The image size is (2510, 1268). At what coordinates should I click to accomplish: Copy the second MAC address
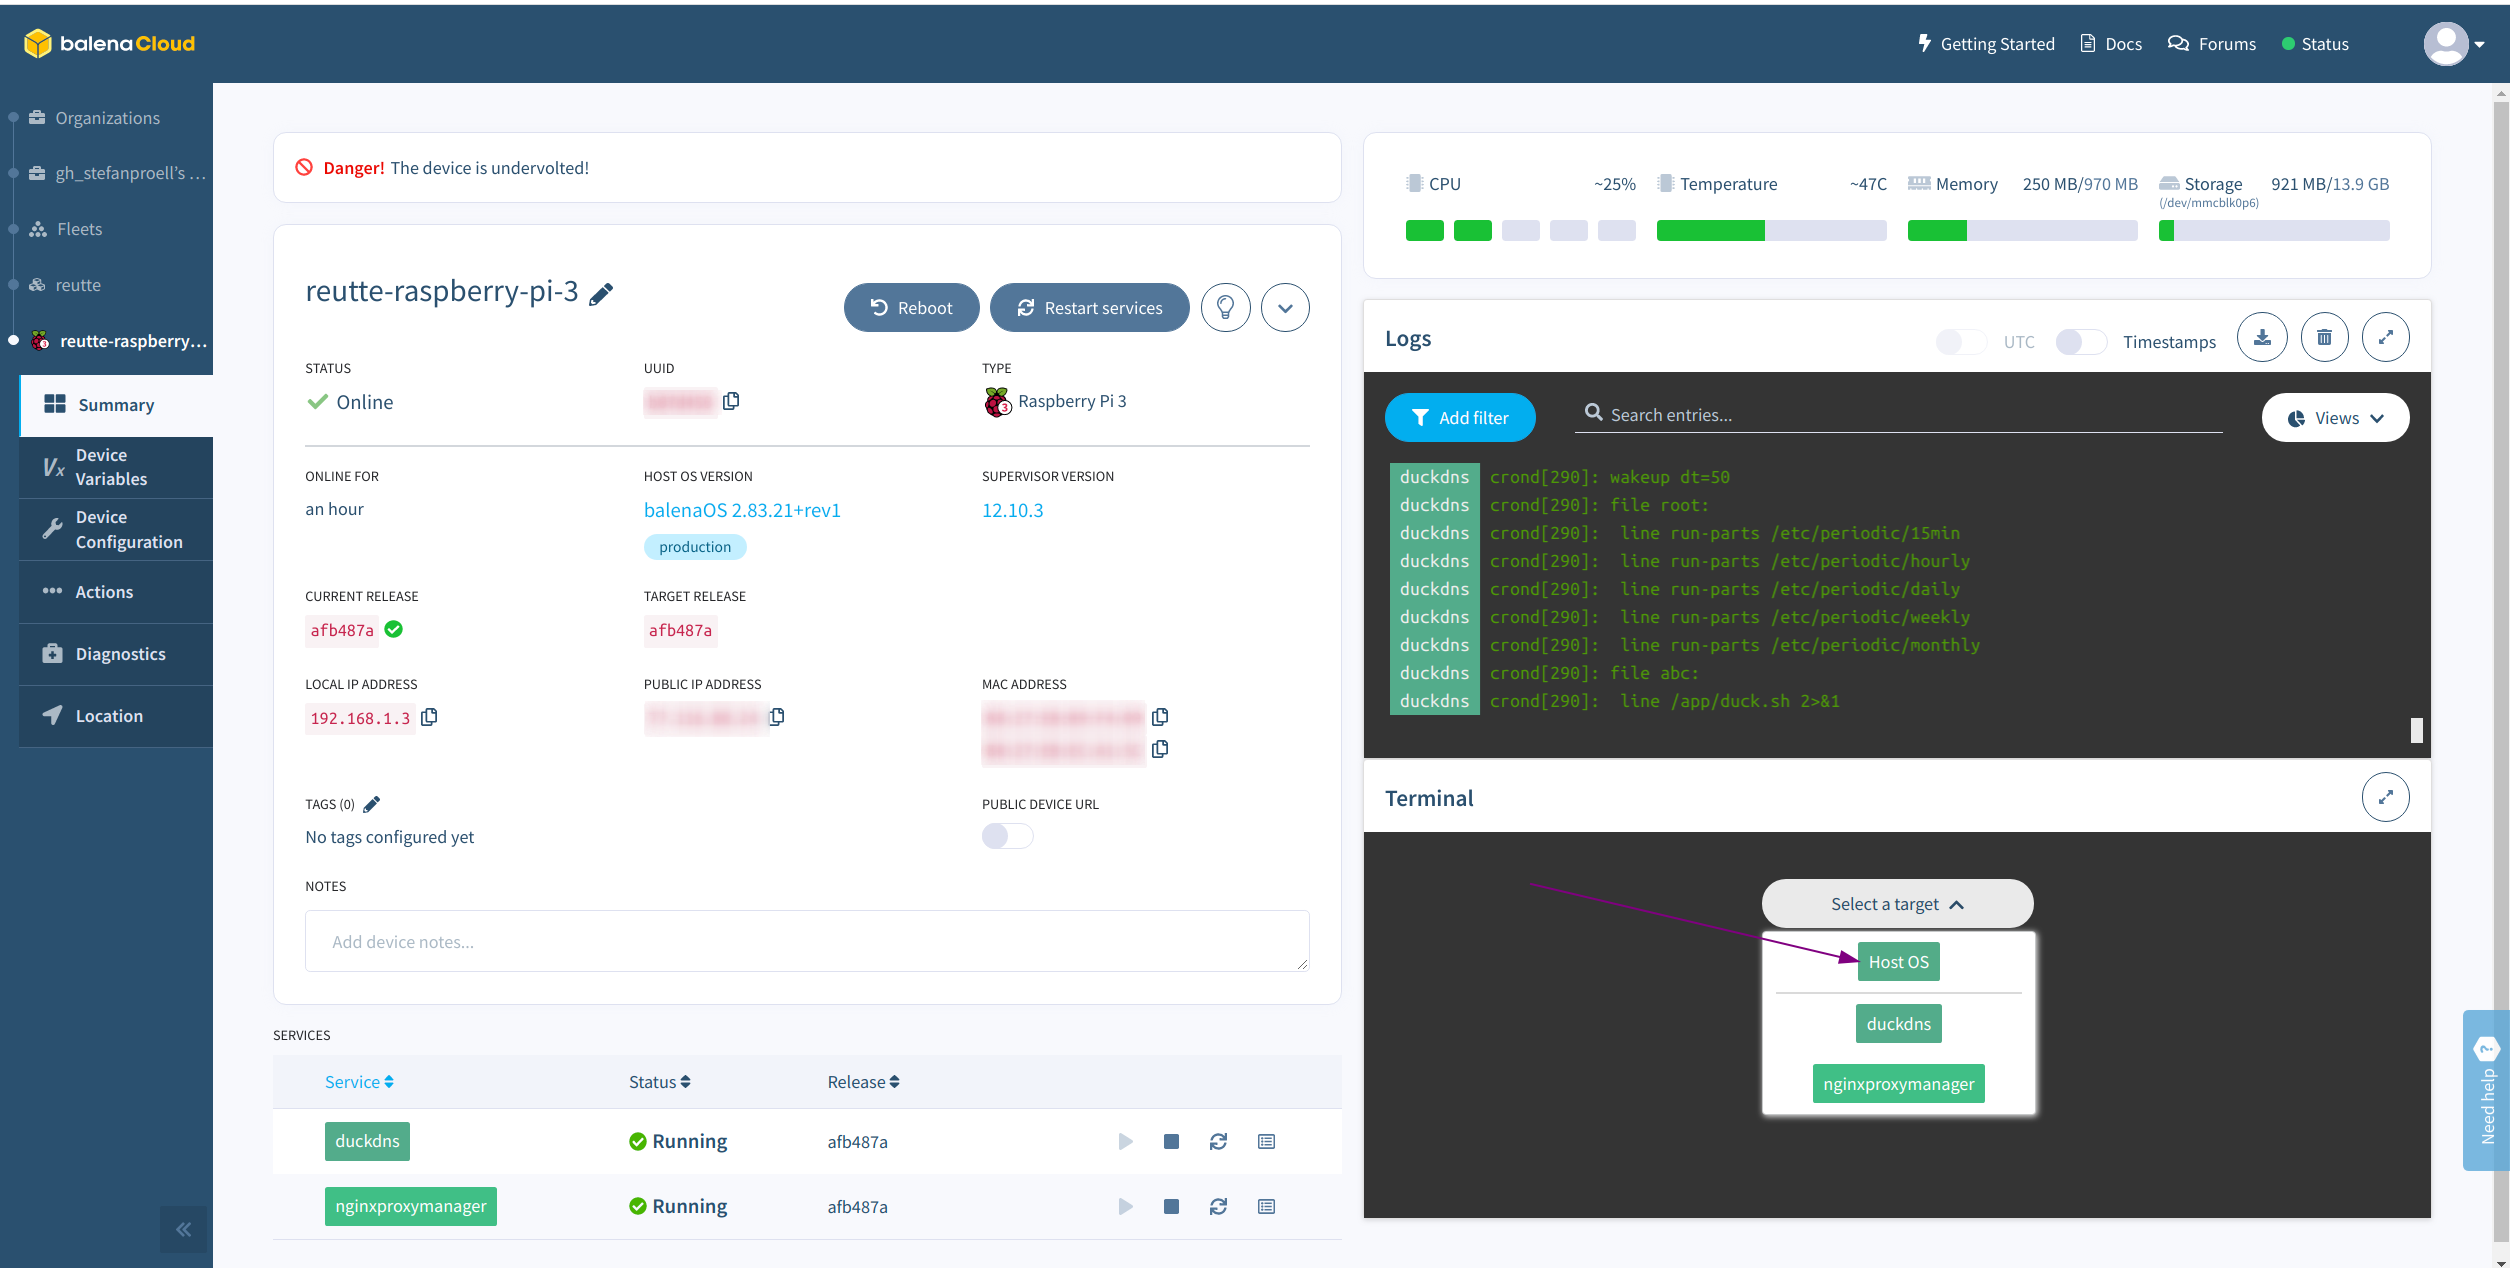pos(1160,749)
